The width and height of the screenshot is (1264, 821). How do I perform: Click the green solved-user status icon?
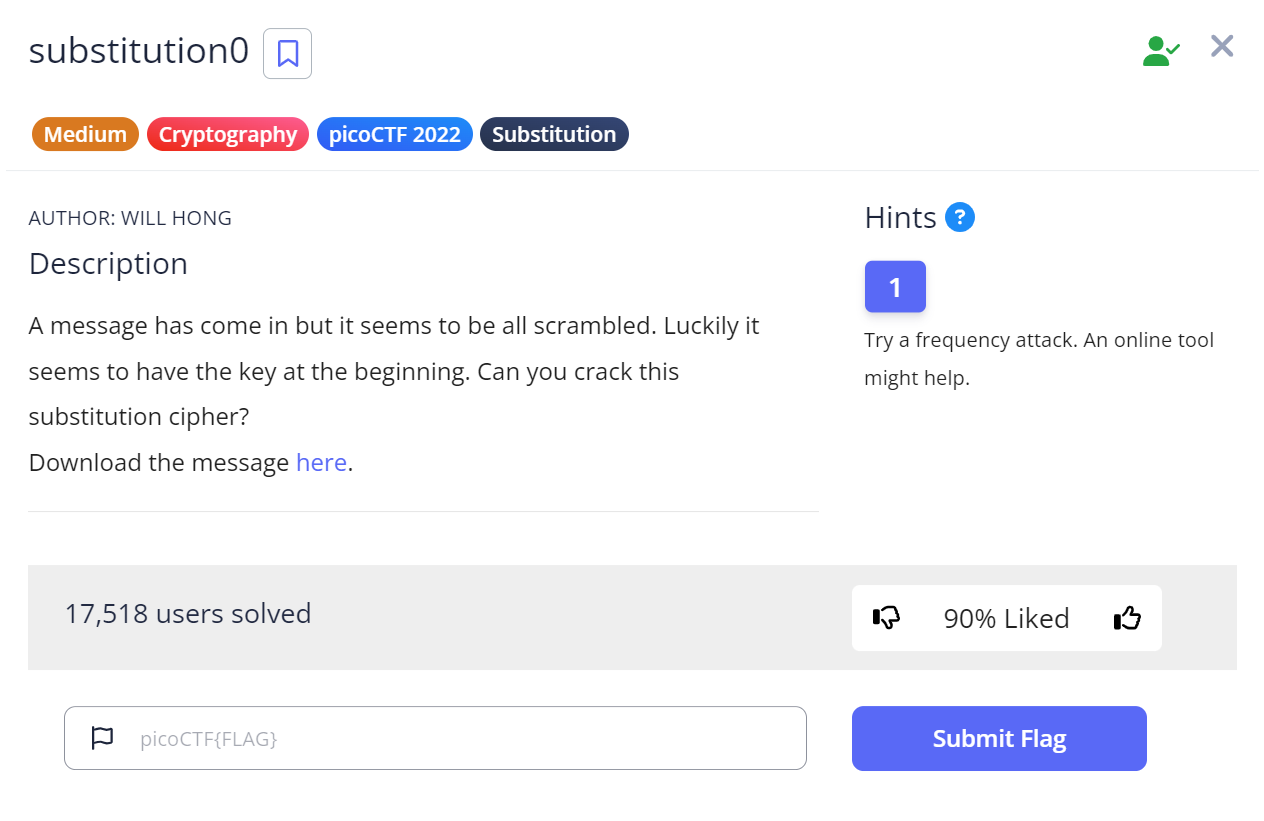(1161, 51)
